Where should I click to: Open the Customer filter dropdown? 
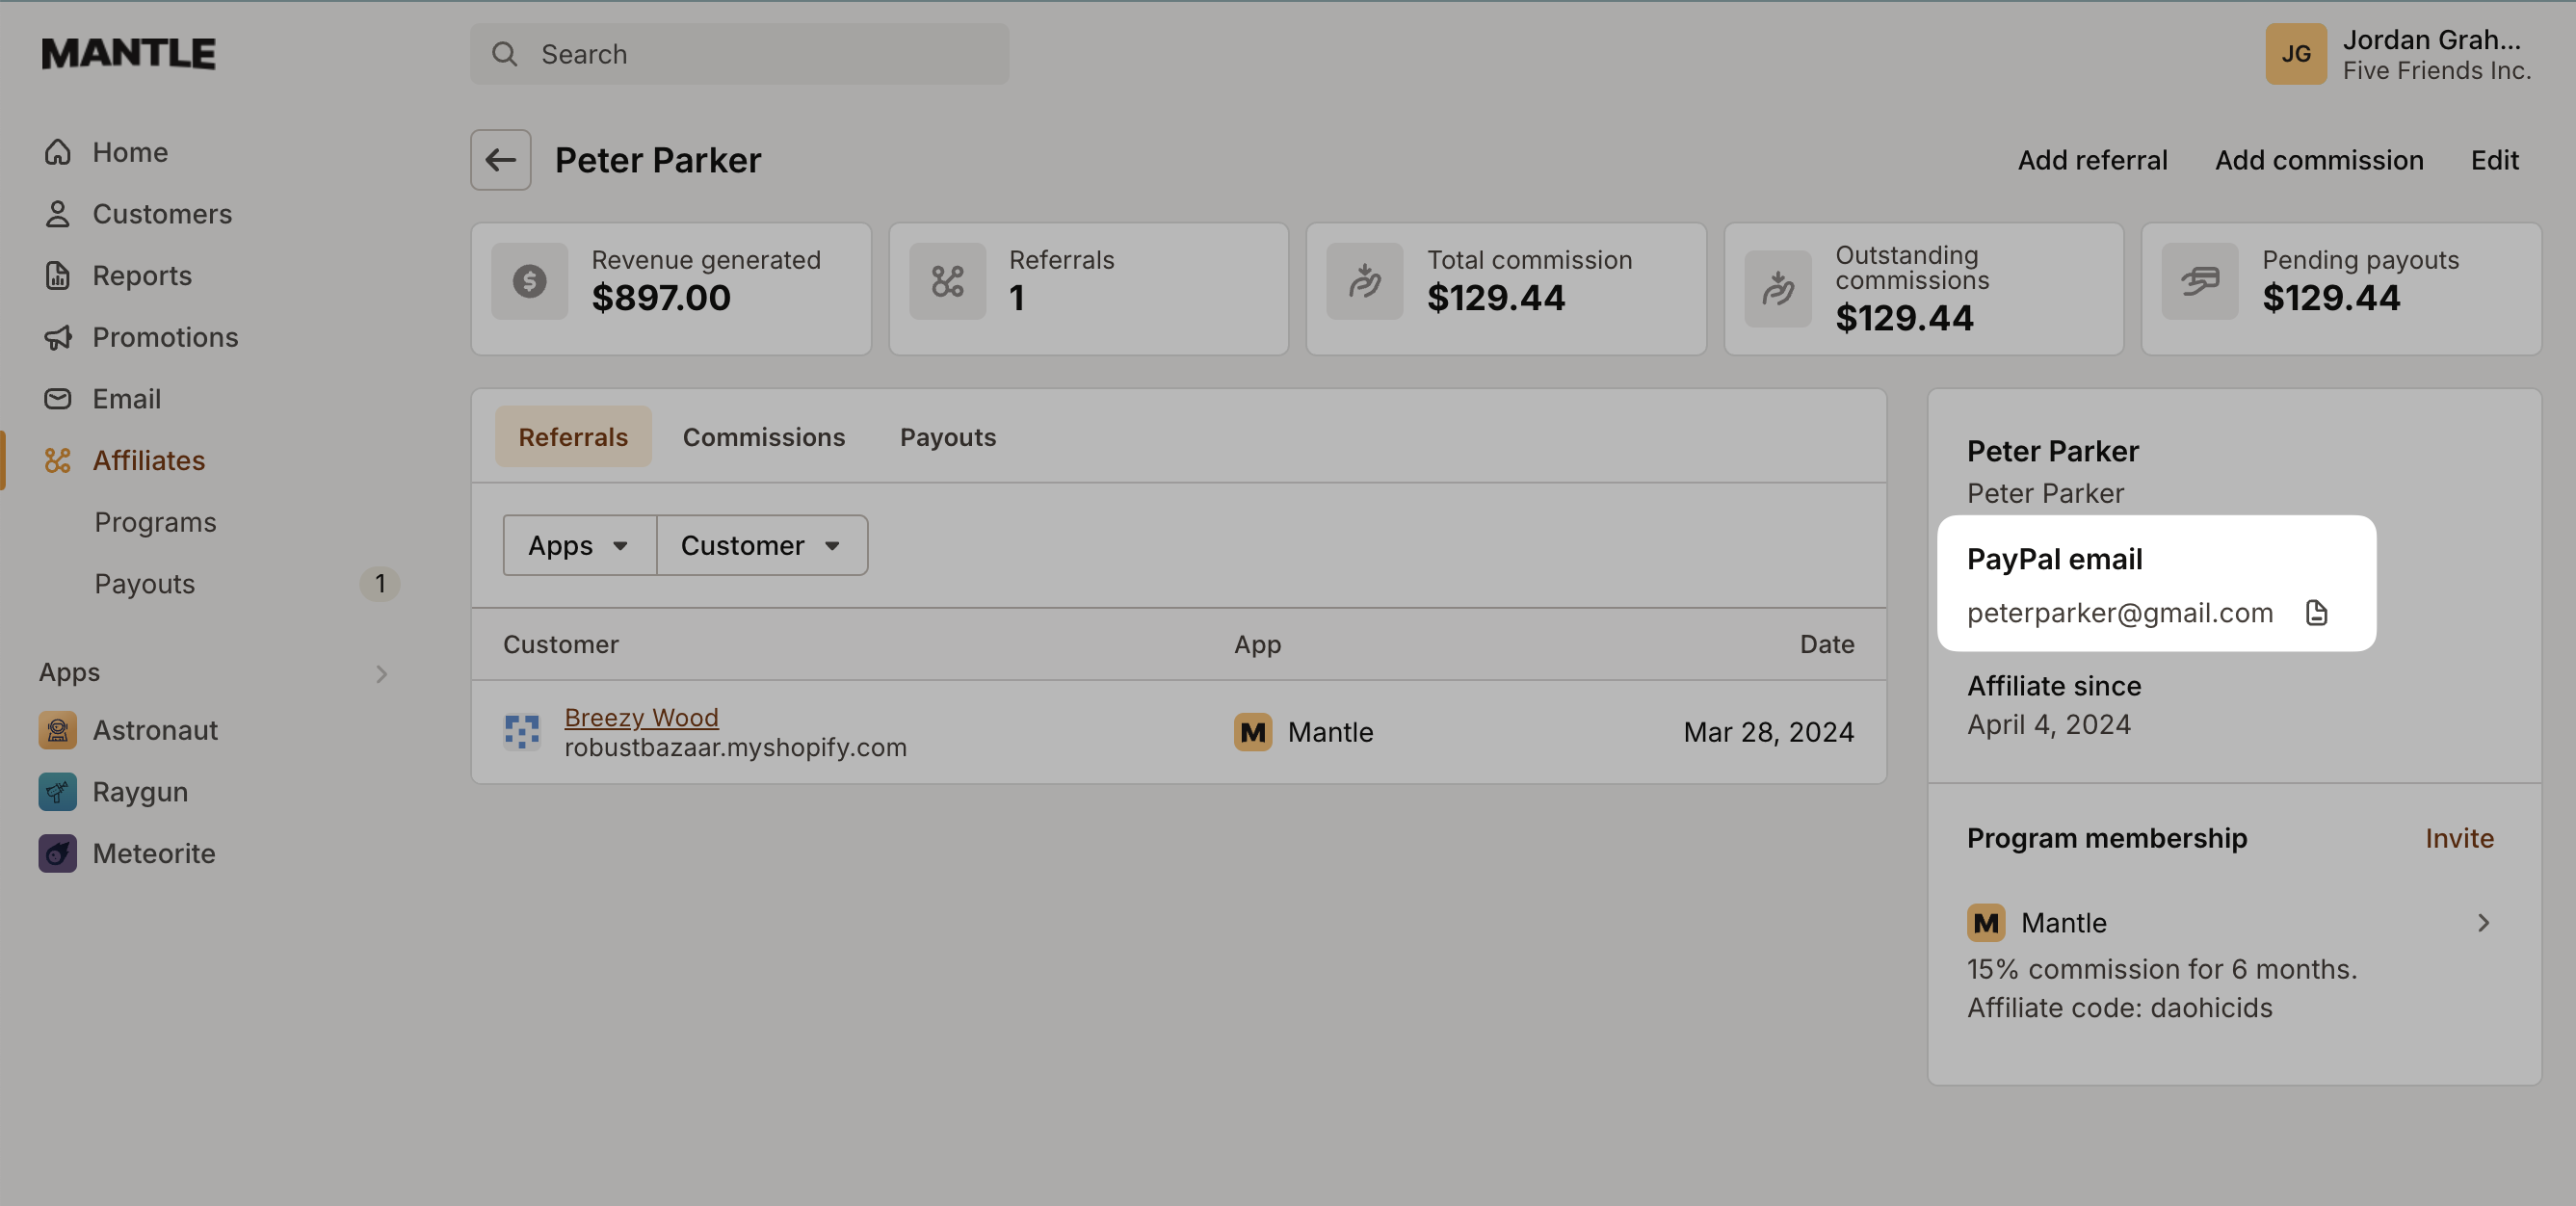click(761, 545)
